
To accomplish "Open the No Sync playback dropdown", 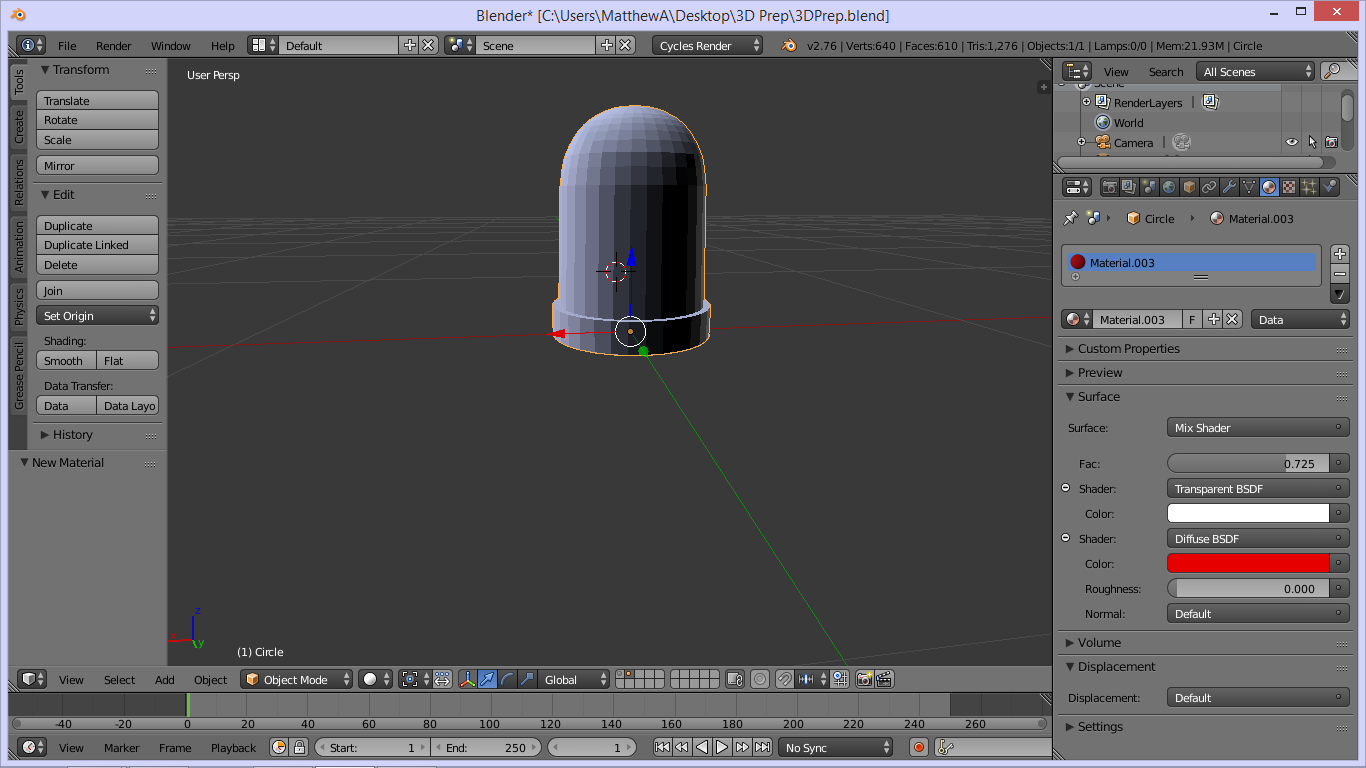I will [x=836, y=747].
